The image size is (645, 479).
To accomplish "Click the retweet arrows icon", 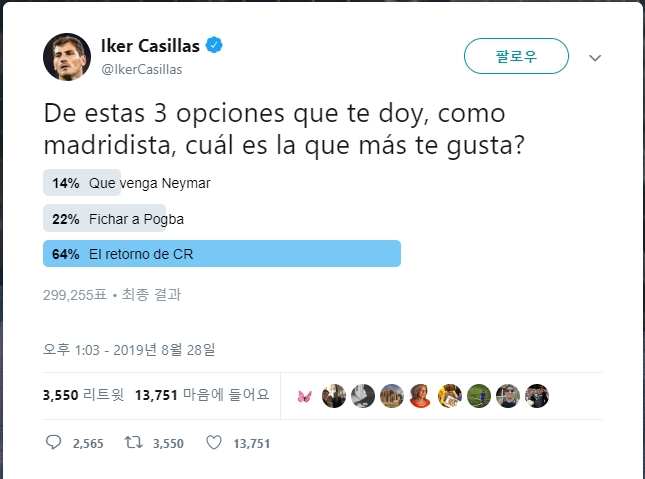I will coord(134,443).
